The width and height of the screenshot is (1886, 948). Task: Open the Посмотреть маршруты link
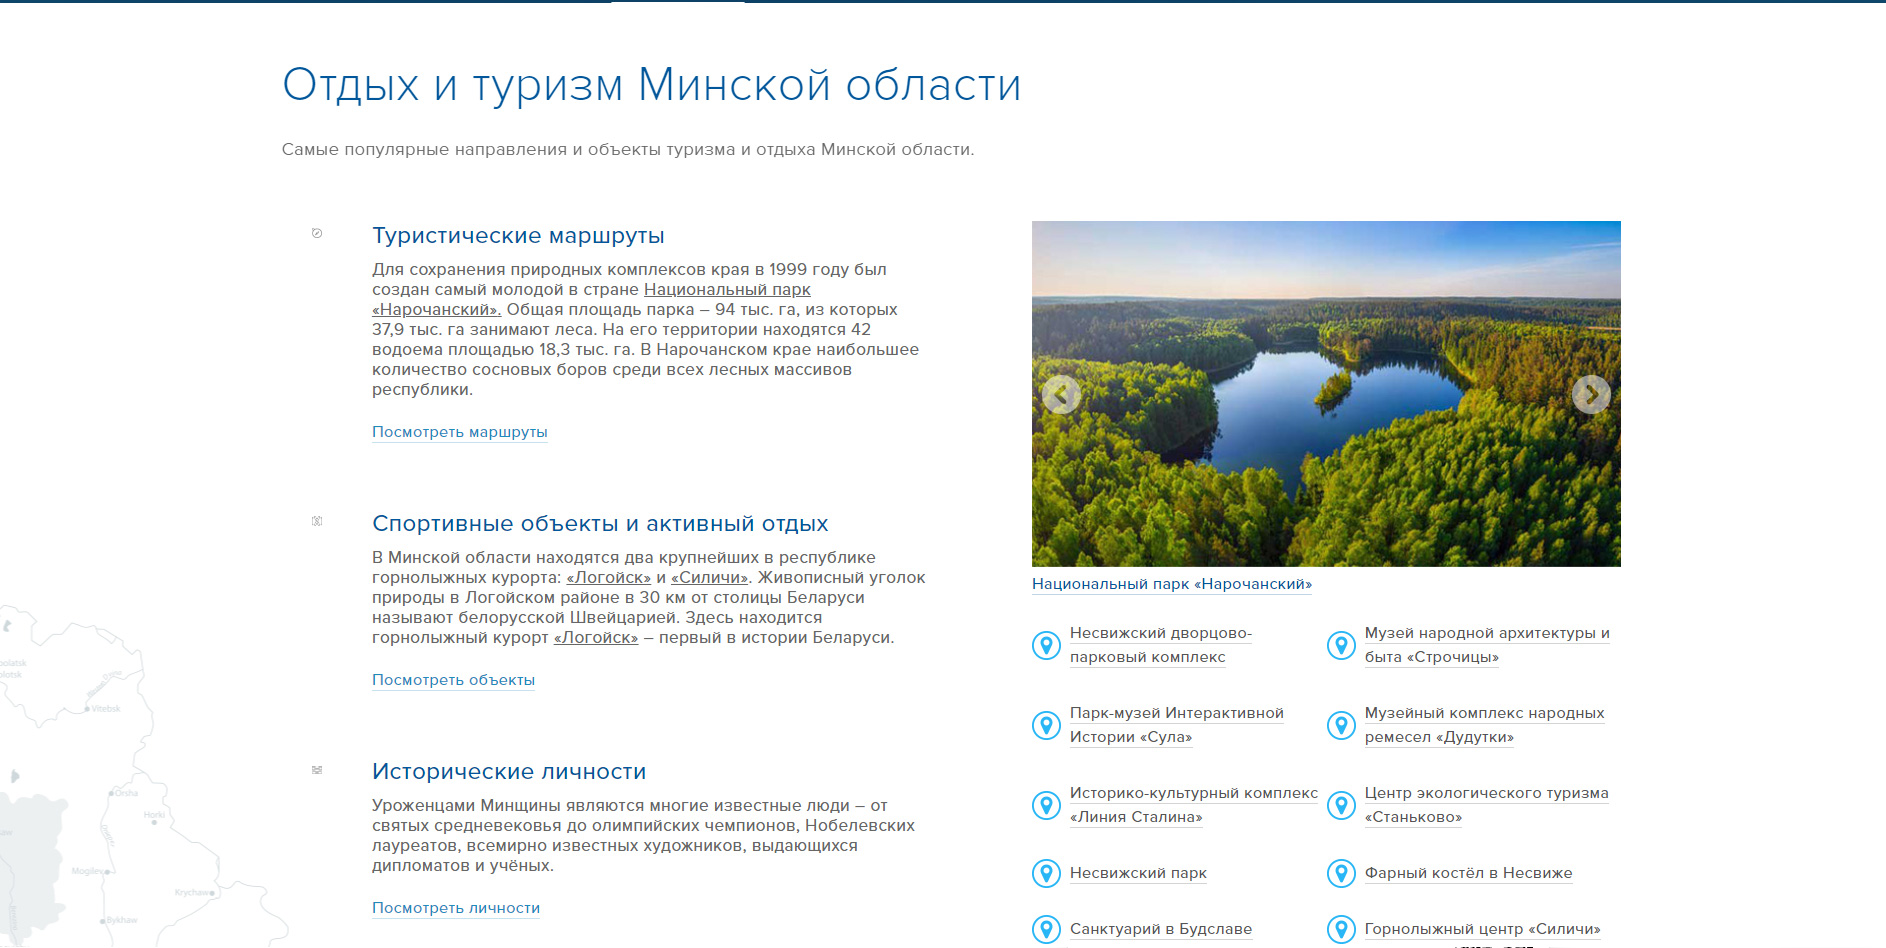(460, 432)
